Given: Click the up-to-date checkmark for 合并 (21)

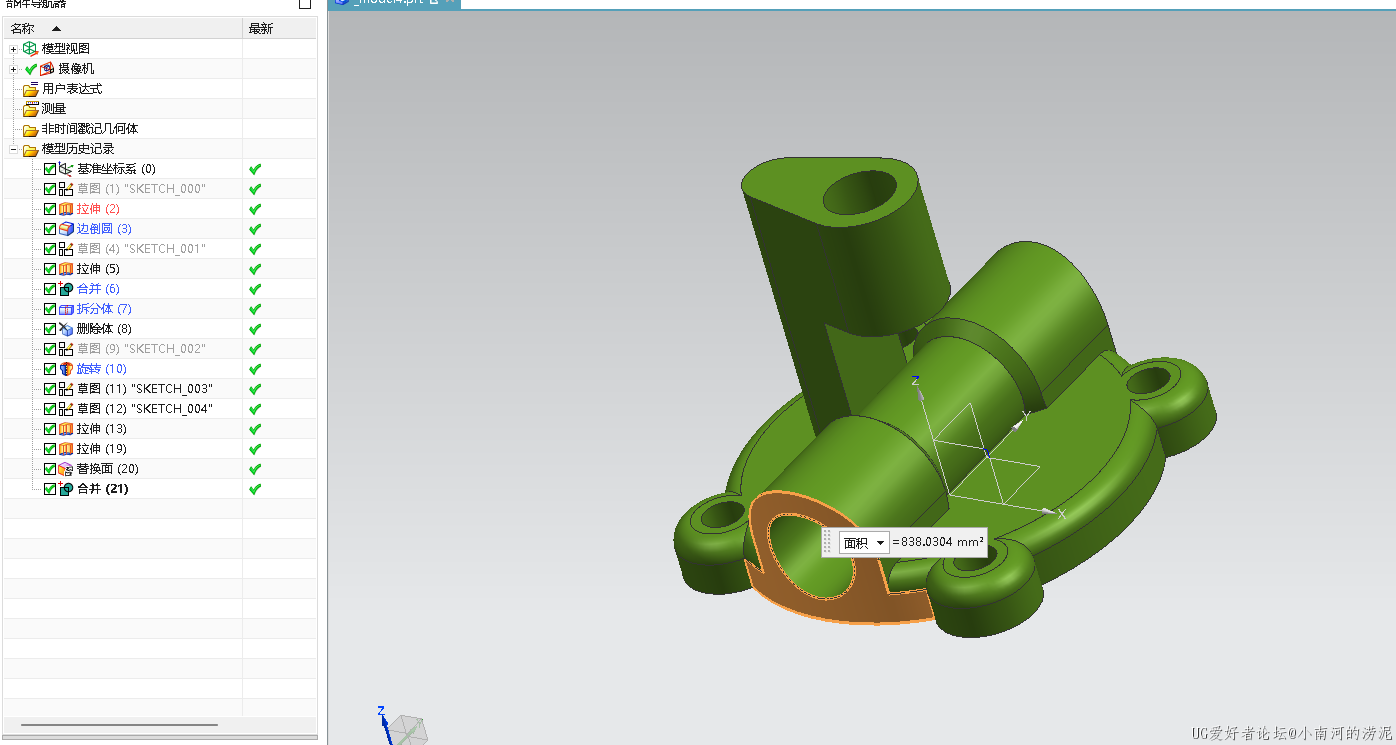Looking at the screenshot, I should (255, 489).
